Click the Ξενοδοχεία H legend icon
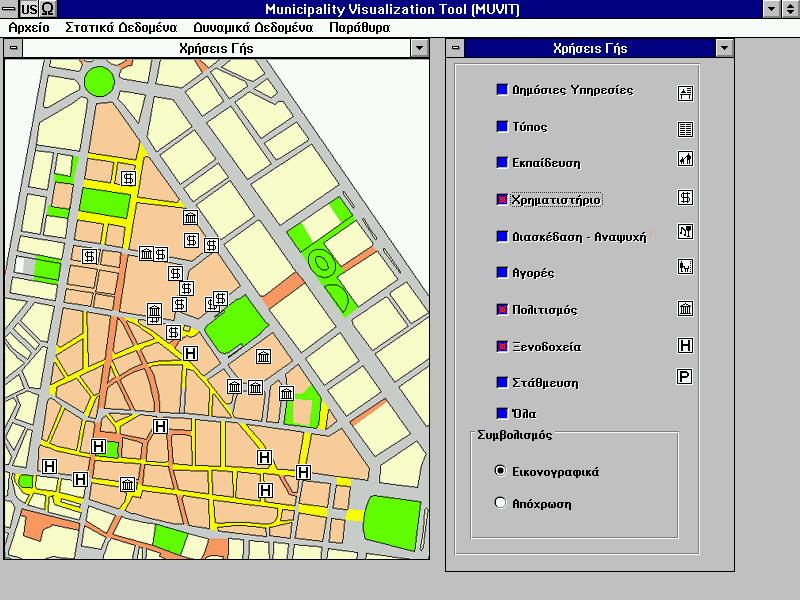This screenshot has height=600, width=800. coord(685,346)
